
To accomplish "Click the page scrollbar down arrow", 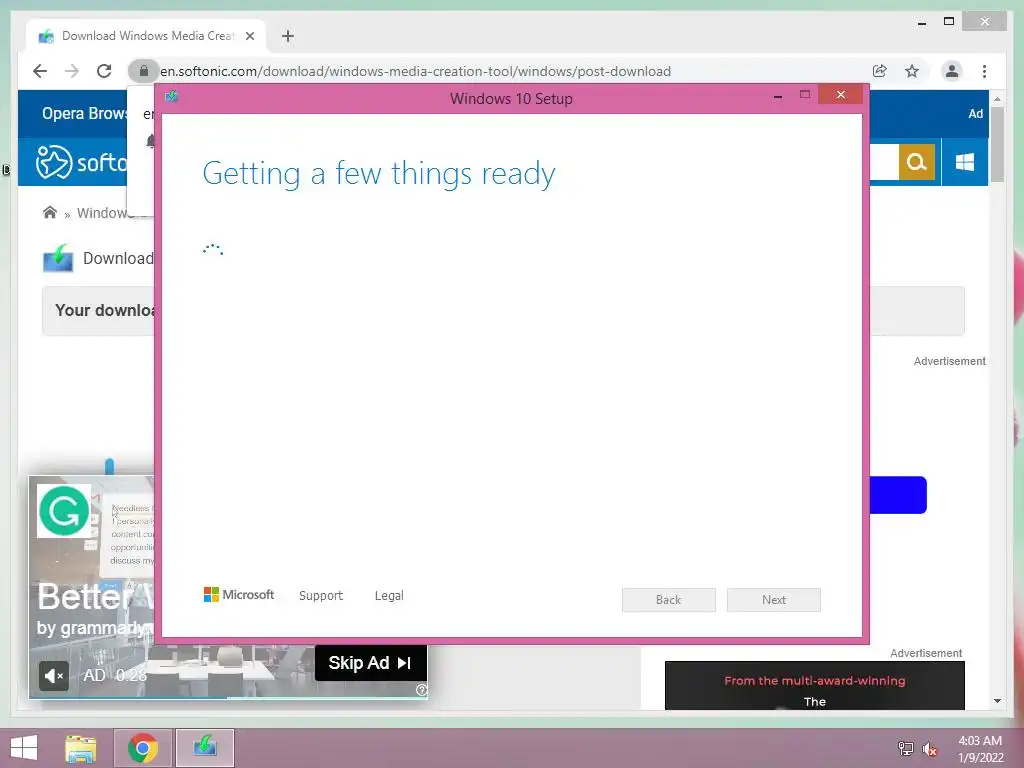I will tap(997, 701).
